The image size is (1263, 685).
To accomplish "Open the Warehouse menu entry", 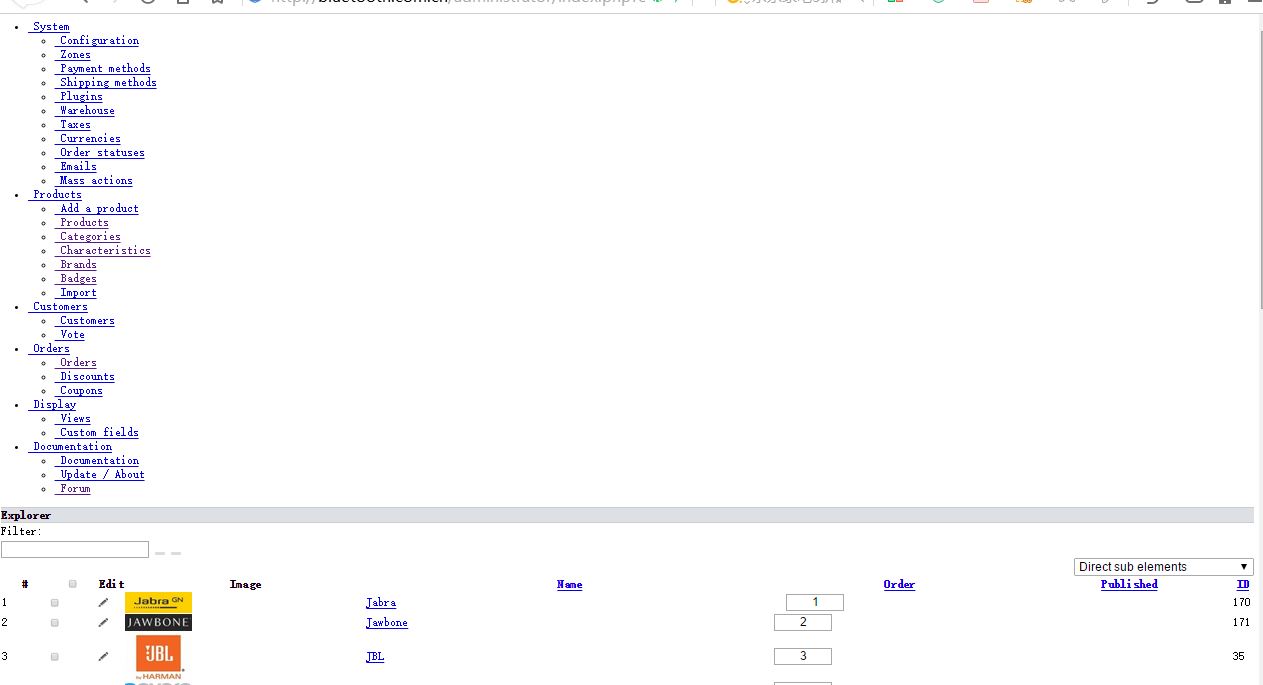I will 85,111.
